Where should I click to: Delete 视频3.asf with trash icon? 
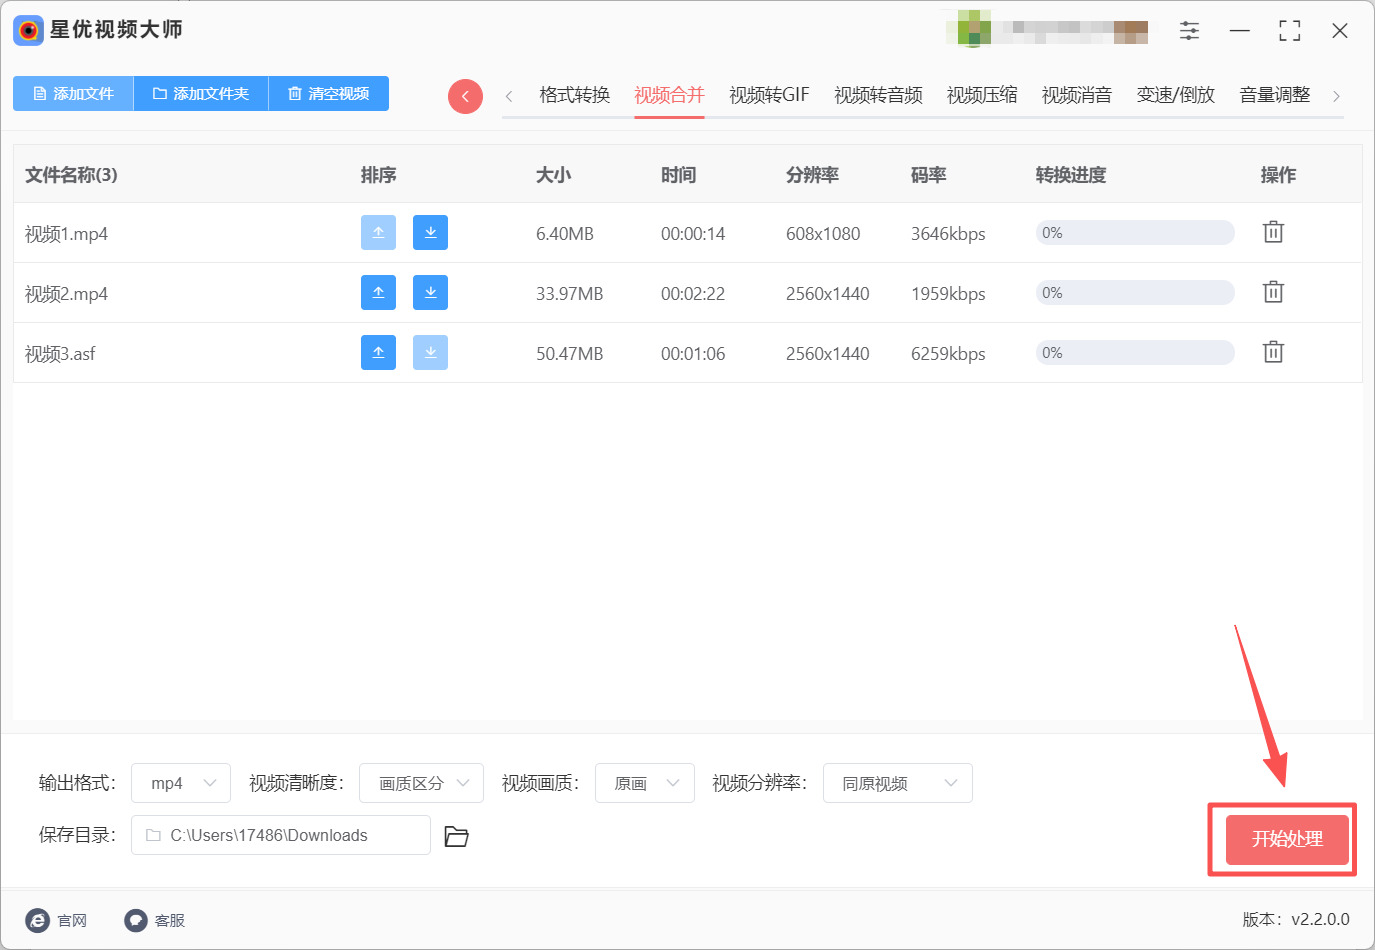click(1273, 352)
